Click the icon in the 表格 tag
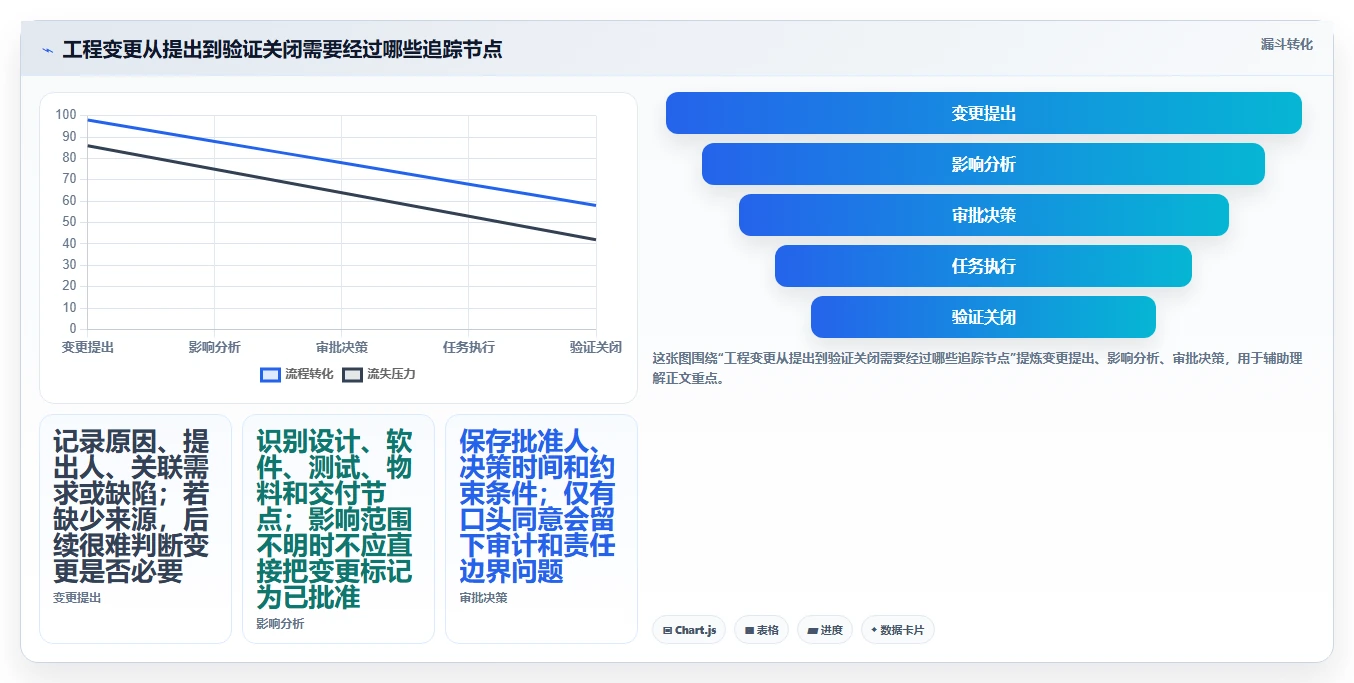This screenshot has width=1354, height=683. (x=749, y=630)
